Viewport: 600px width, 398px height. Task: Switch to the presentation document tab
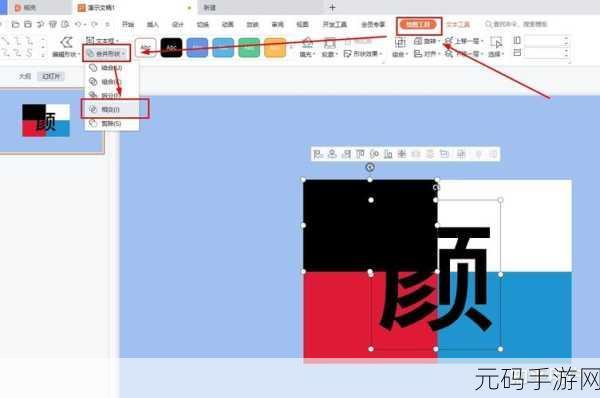134,8
